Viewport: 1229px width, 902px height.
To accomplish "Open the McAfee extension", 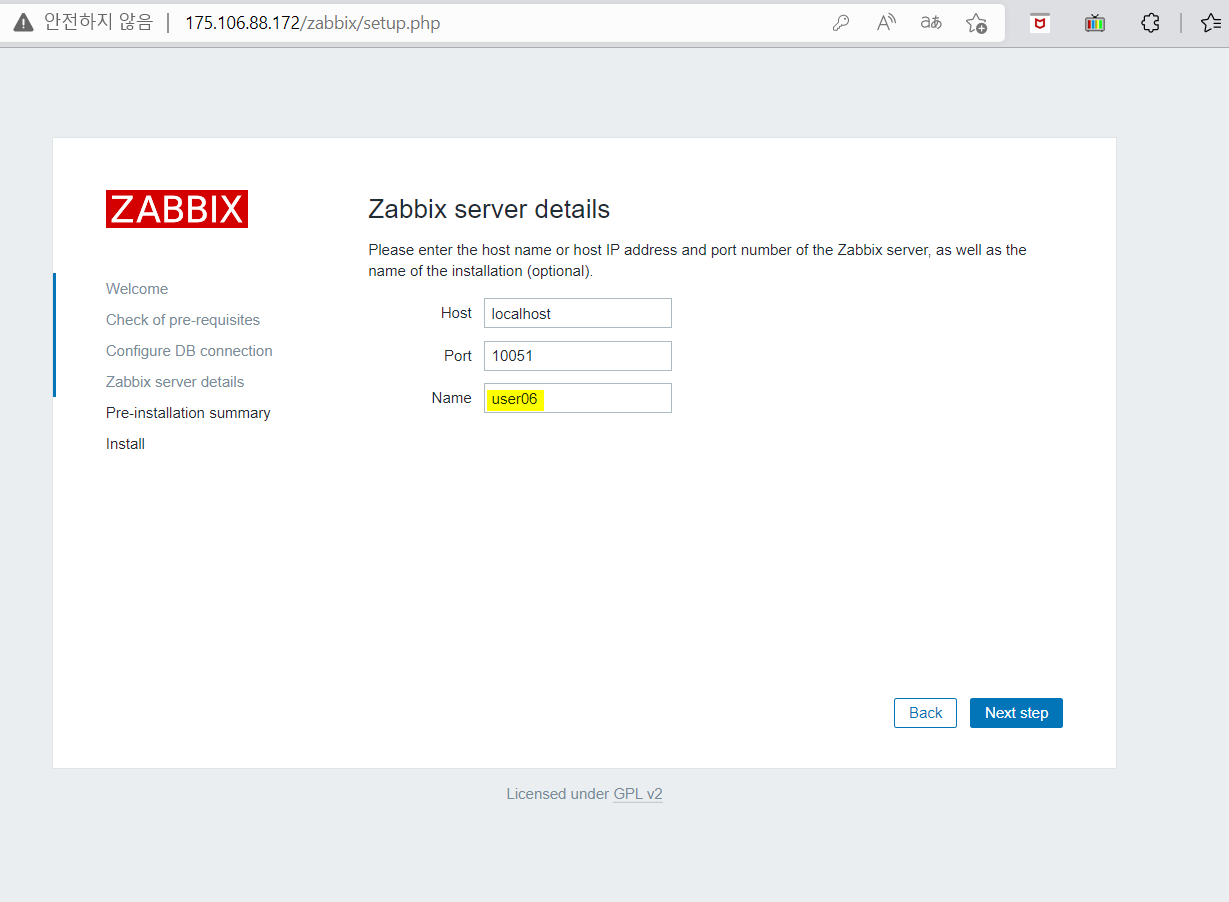I will [1039, 22].
